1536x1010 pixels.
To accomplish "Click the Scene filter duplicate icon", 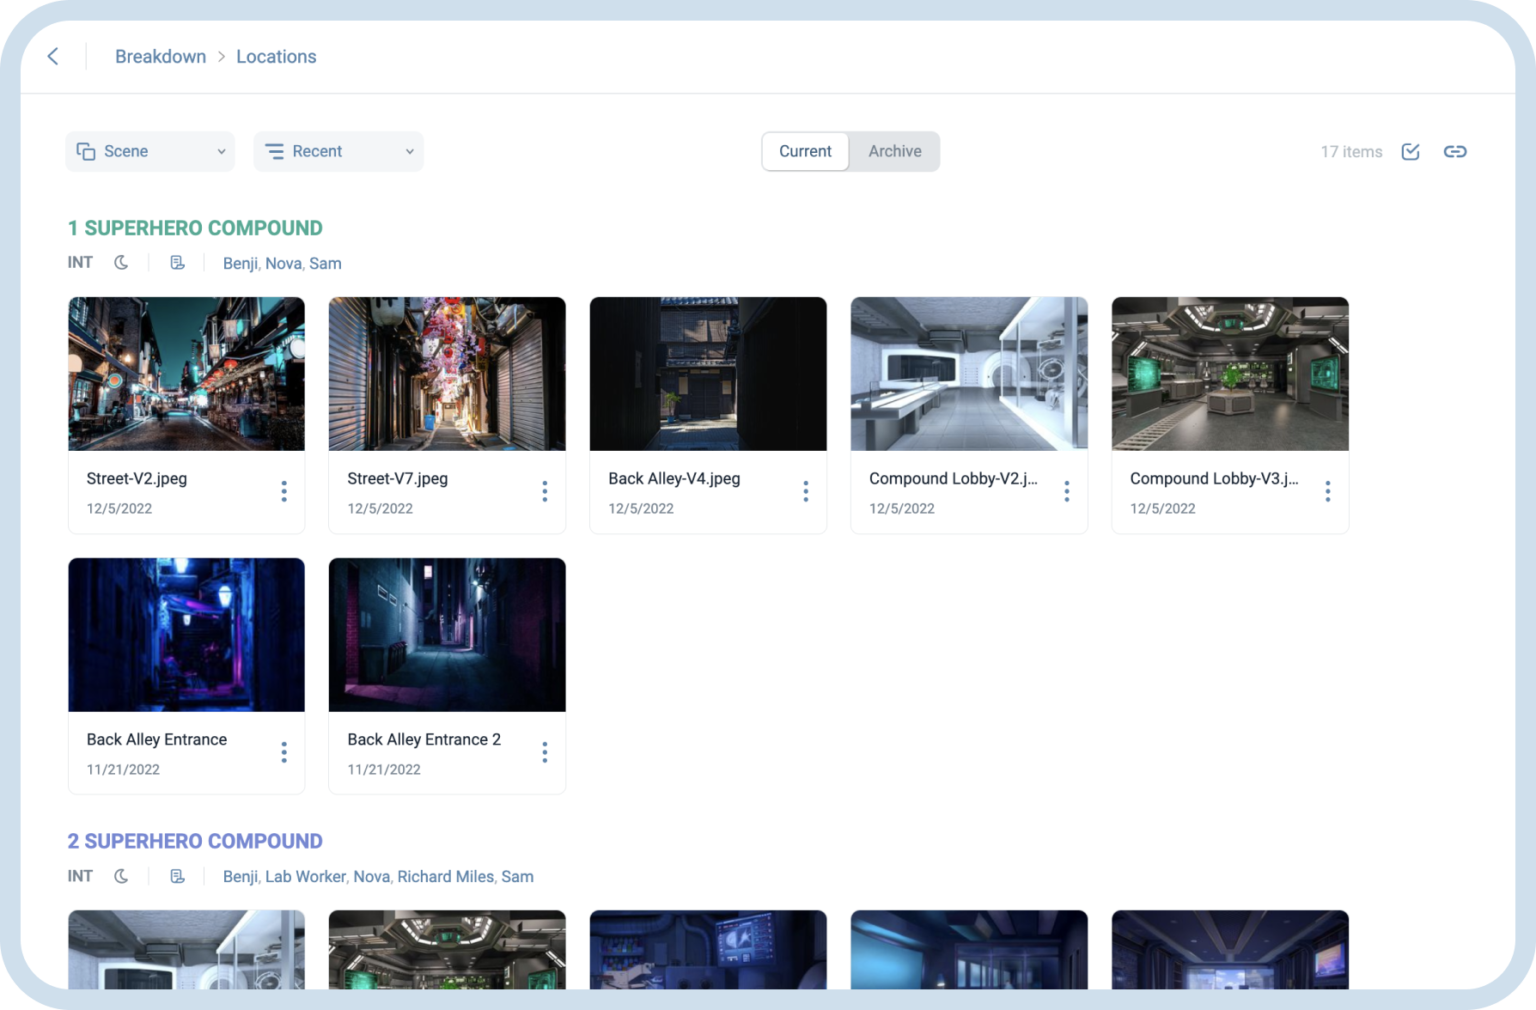I will click(86, 151).
